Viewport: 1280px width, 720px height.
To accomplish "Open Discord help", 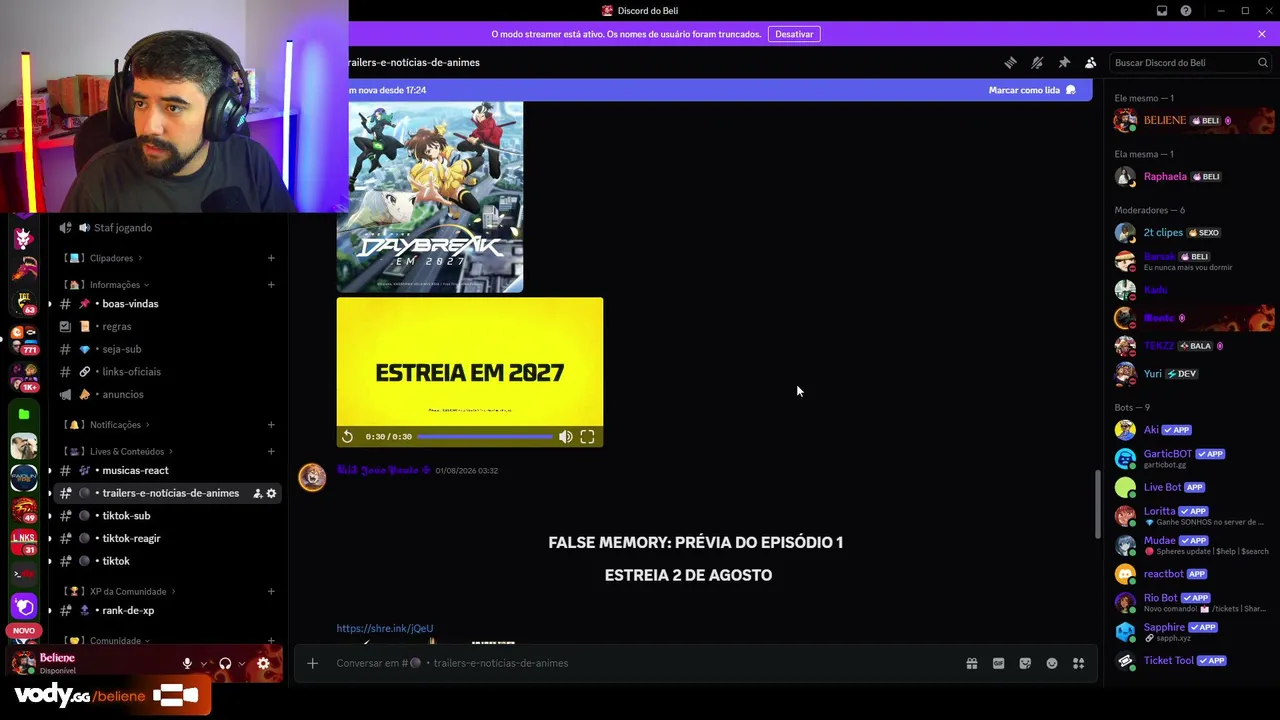I will tap(1186, 11).
